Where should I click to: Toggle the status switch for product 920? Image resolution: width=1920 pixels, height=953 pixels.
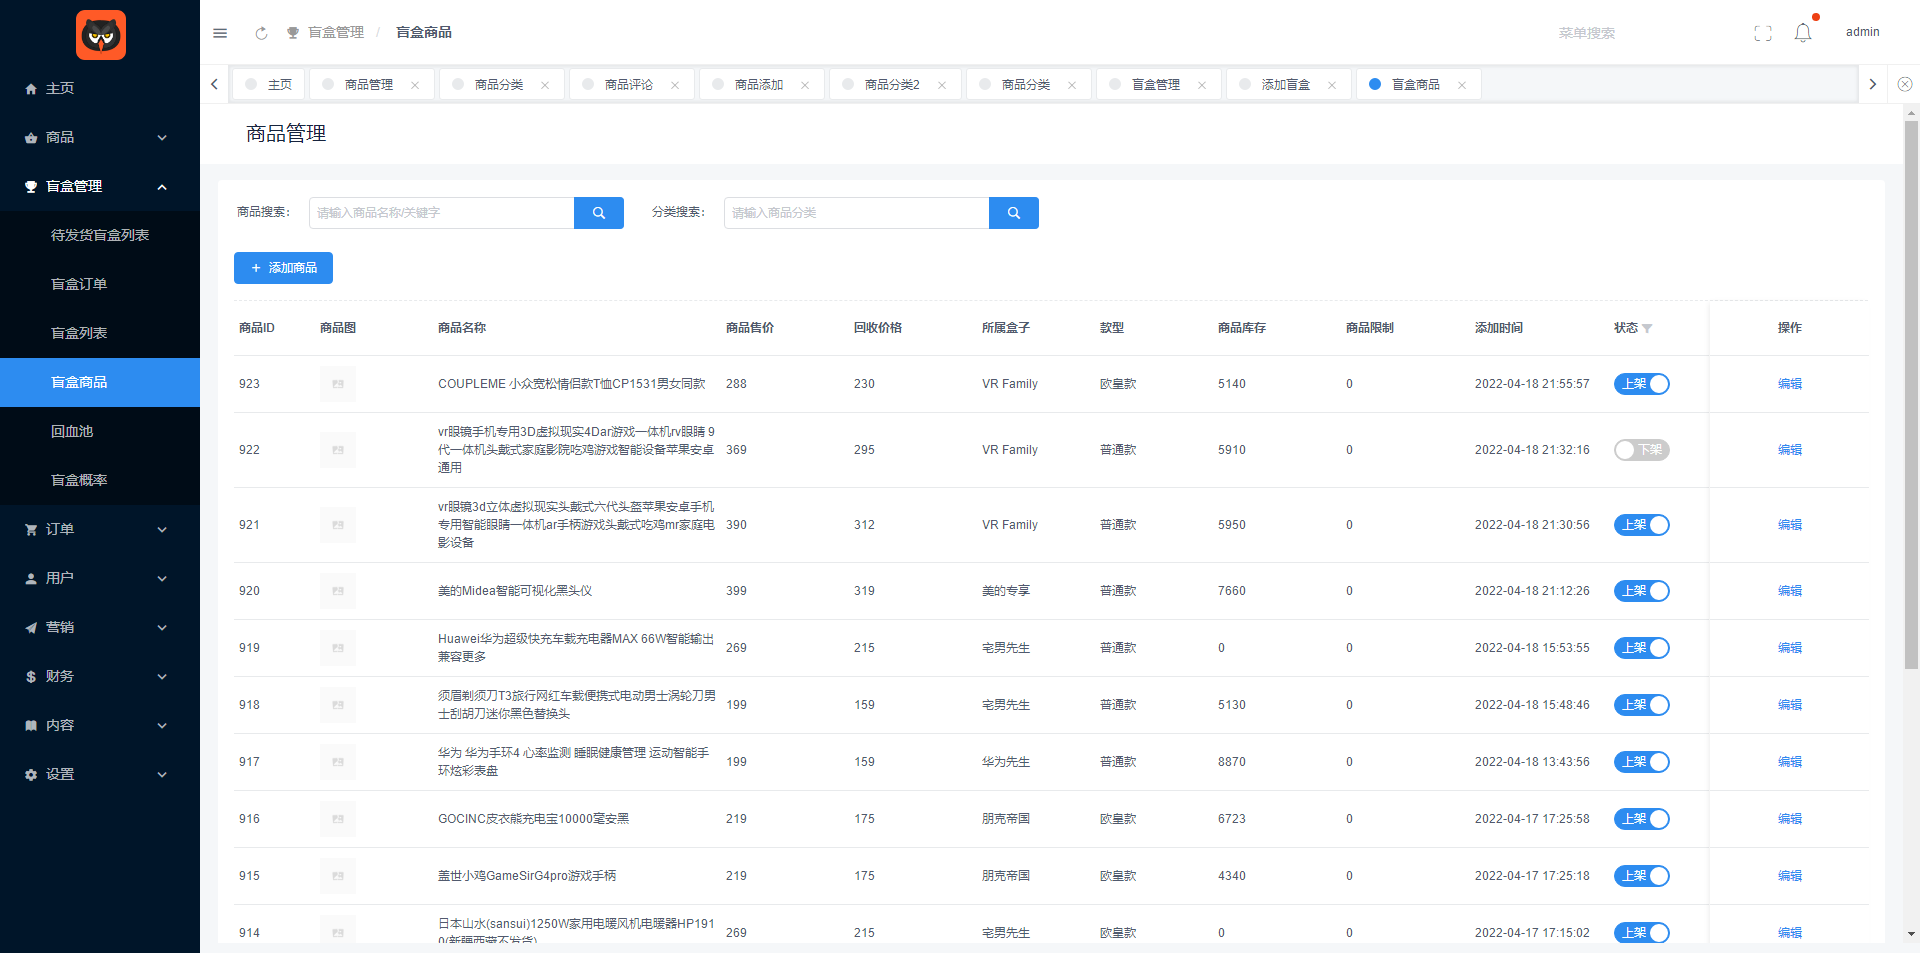(x=1641, y=591)
